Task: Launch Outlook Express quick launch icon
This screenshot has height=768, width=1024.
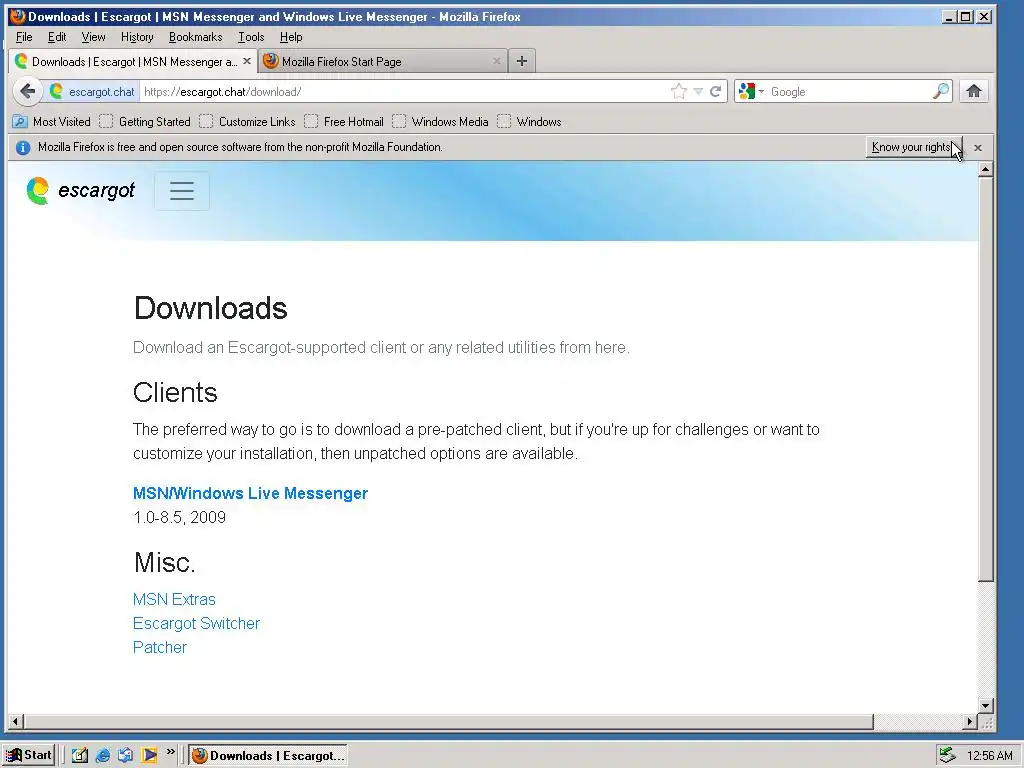Action: (125, 756)
